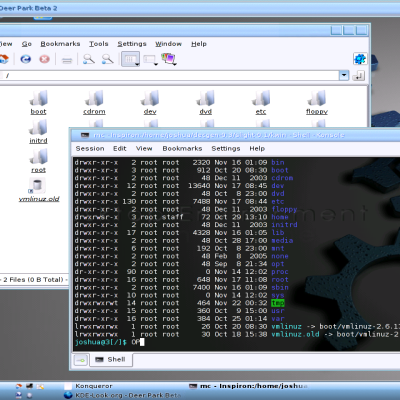
Task: Open Konsole's Session menu
Action: pos(90,148)
